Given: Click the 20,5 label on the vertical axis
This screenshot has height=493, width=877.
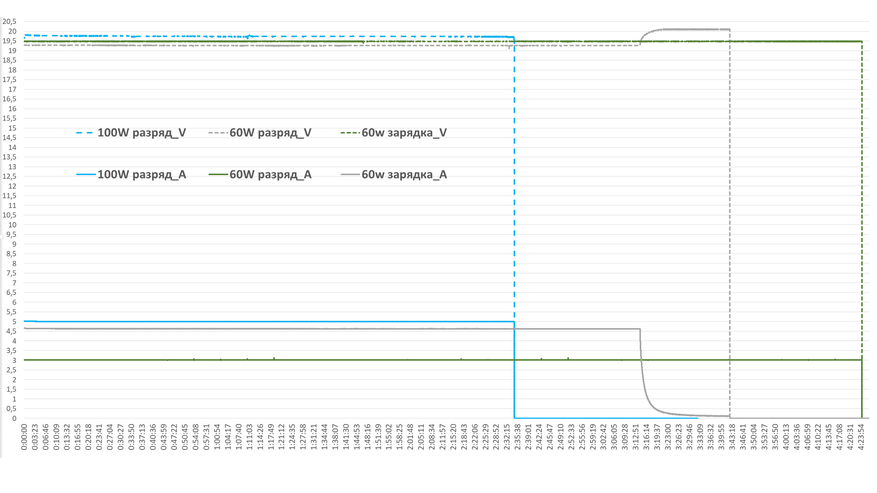Looking at the screenshot, I should [x=10, y=21].
